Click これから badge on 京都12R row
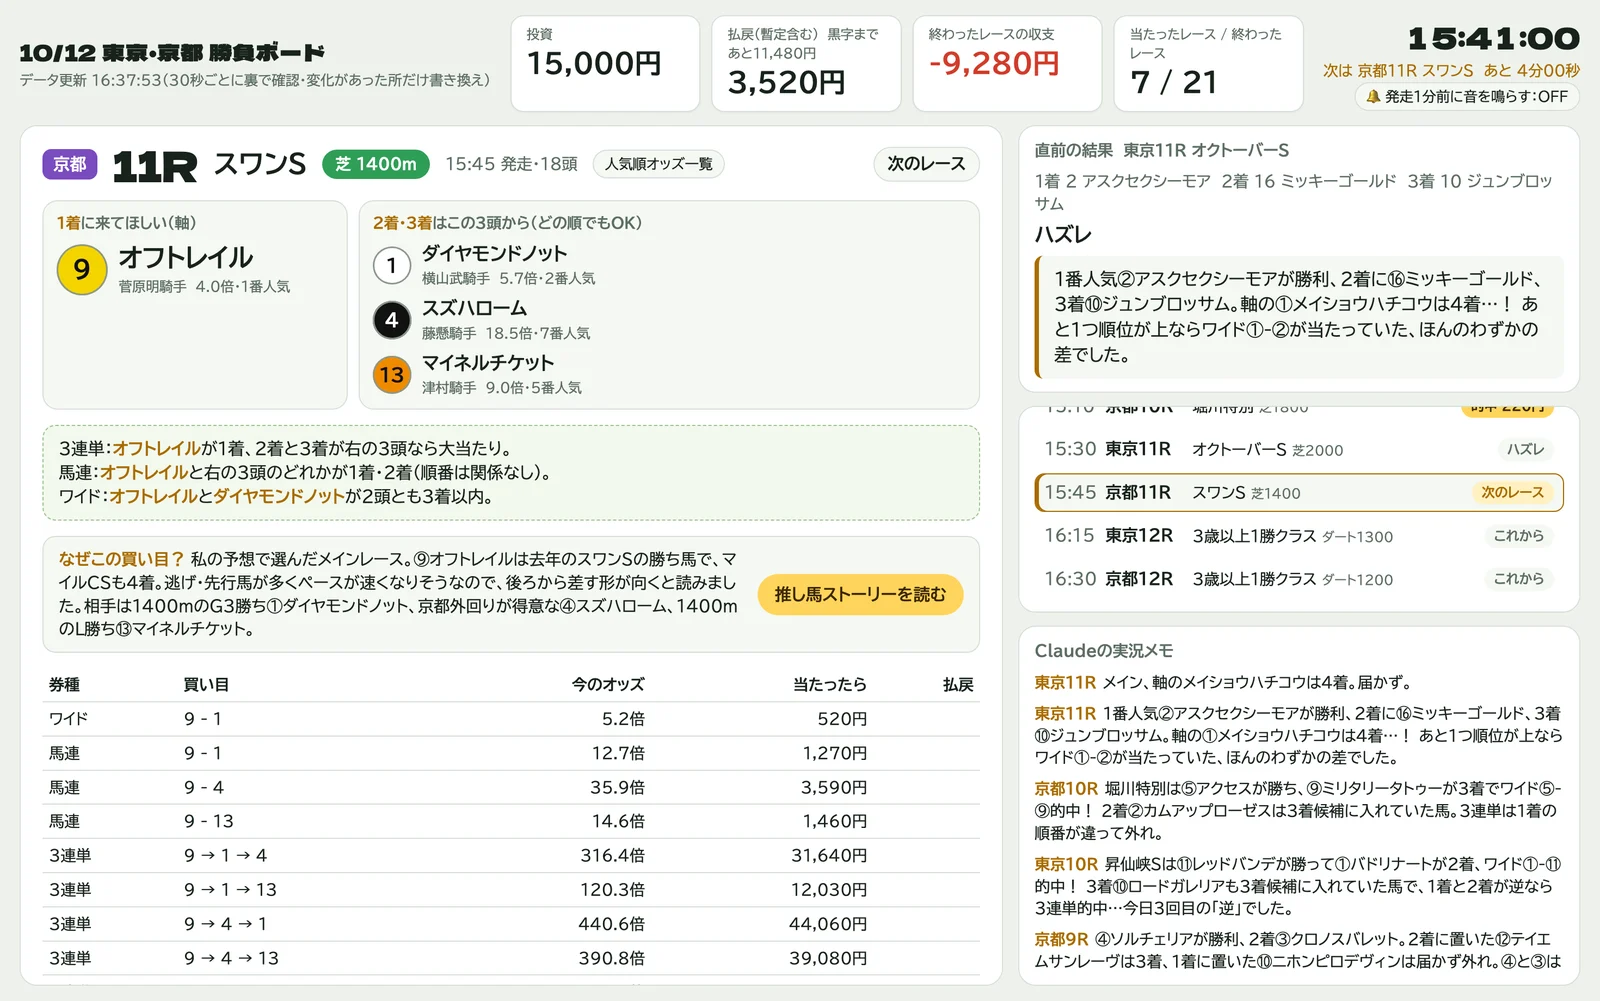This screenshot has width=1600, height=1001. tap(1518, 578)
